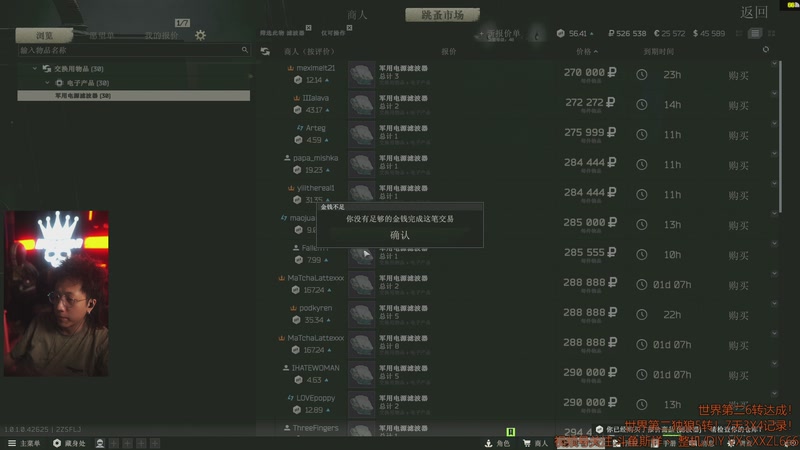Sort by 价格 price column
The width and height of the screenshot is (800, 450).
point(587,52)
